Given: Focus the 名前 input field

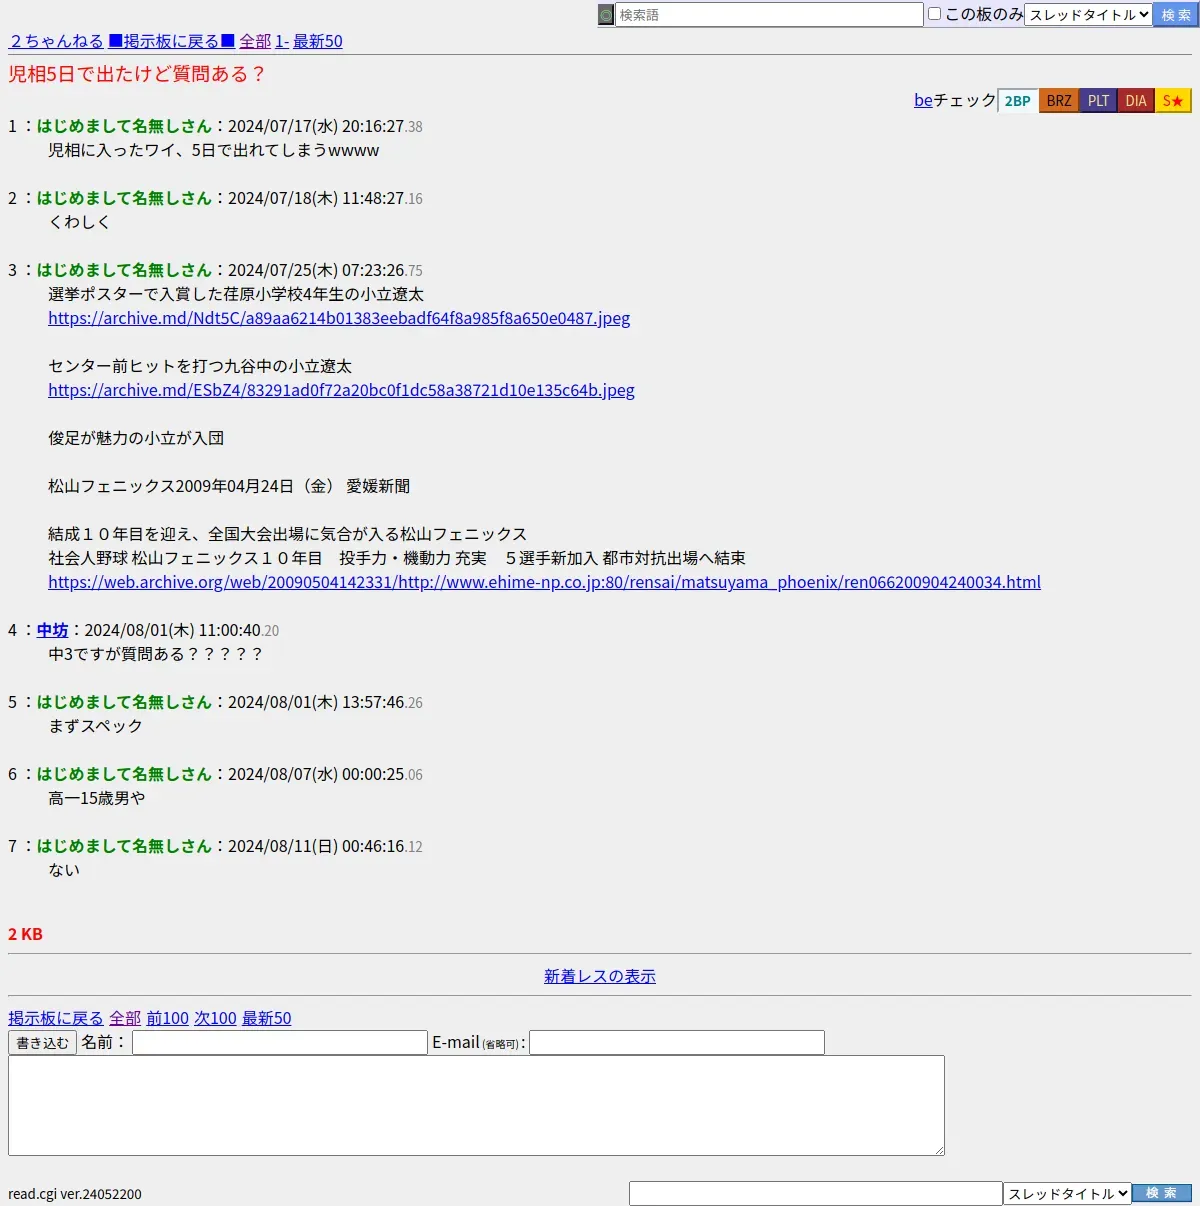Looking at the screenshot, I should [280, 1043].
